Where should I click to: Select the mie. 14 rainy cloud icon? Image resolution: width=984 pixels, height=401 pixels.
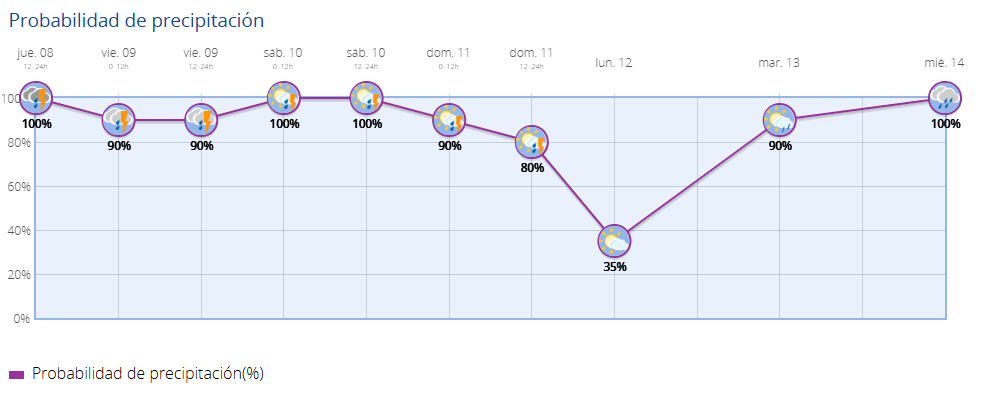[945, 97]
